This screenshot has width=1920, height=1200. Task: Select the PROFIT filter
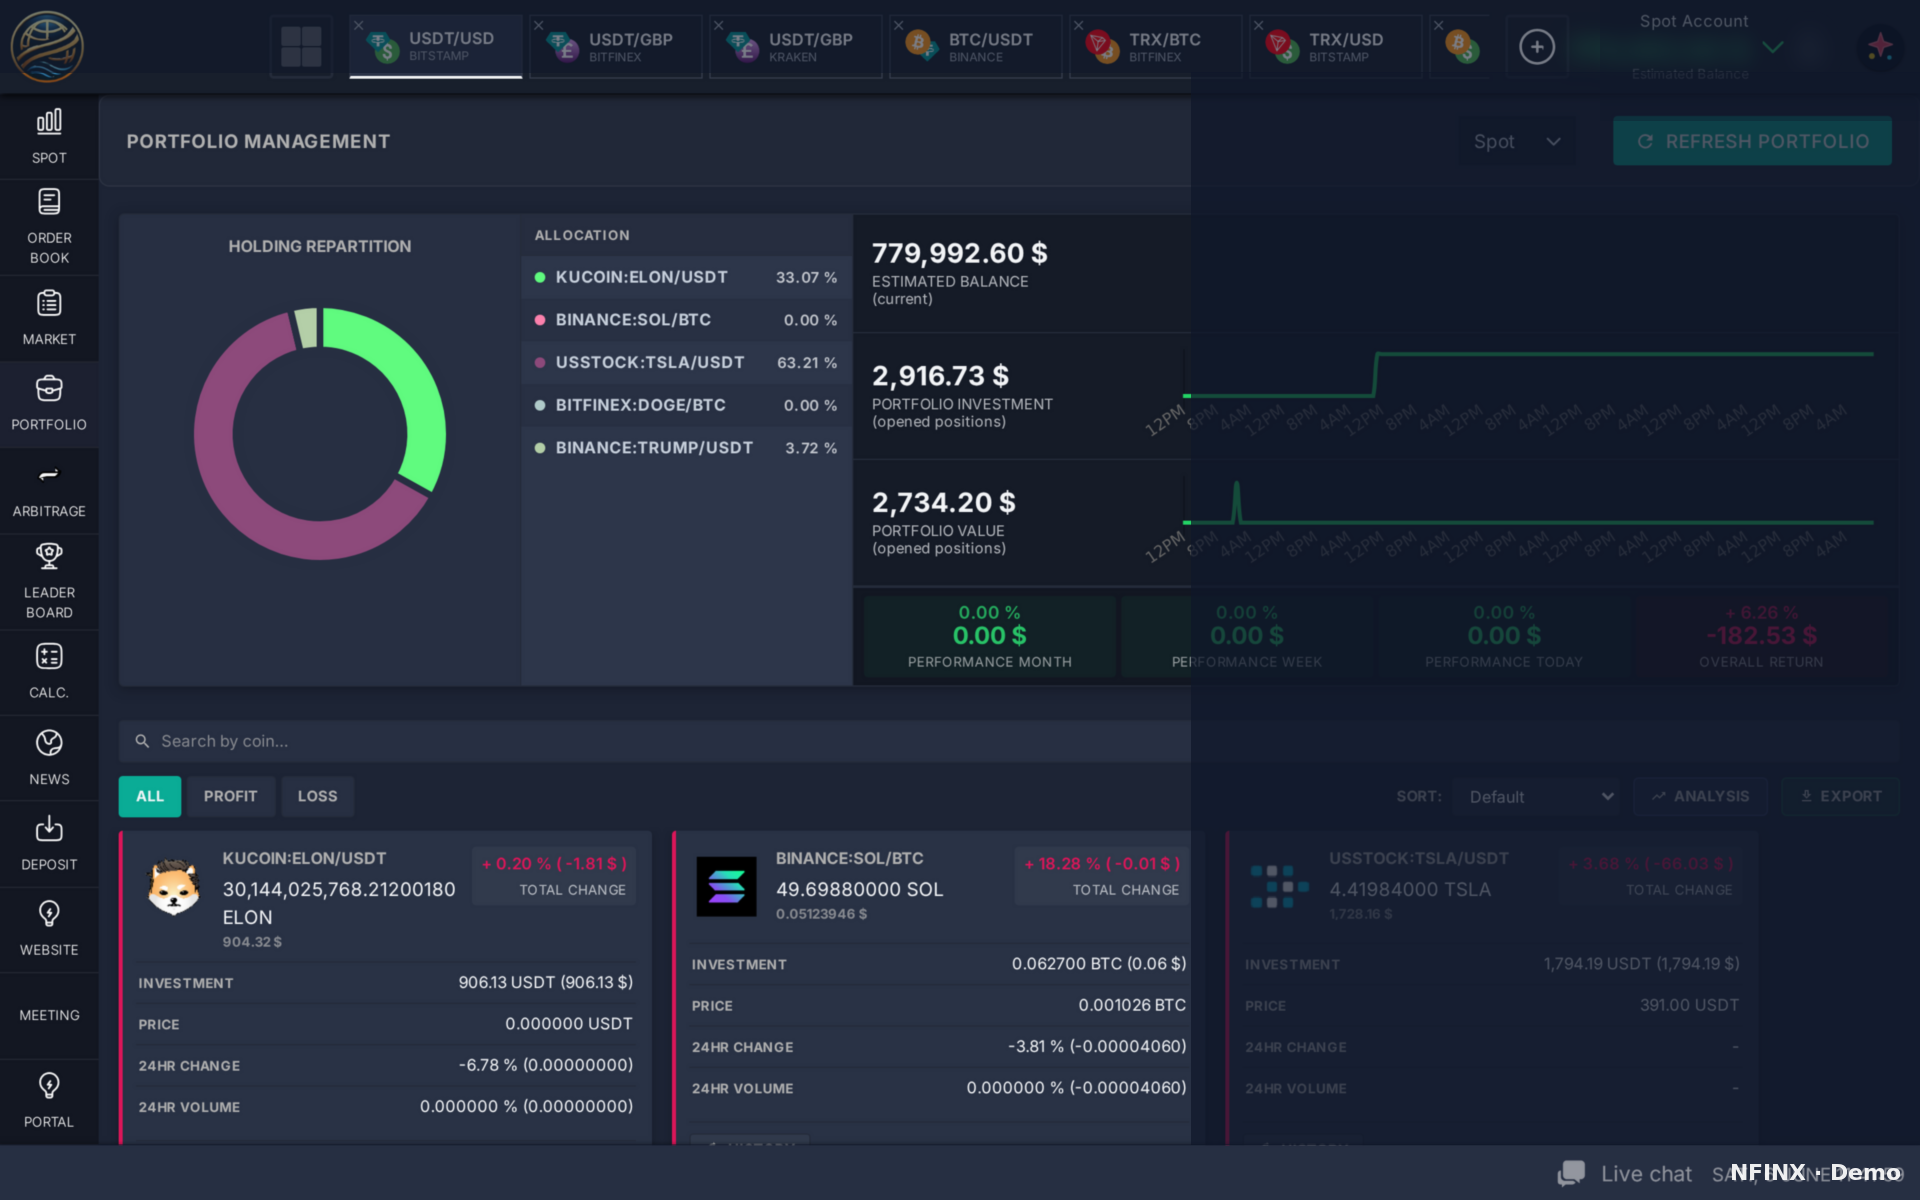pyautogui.click(x=230, y=796)
